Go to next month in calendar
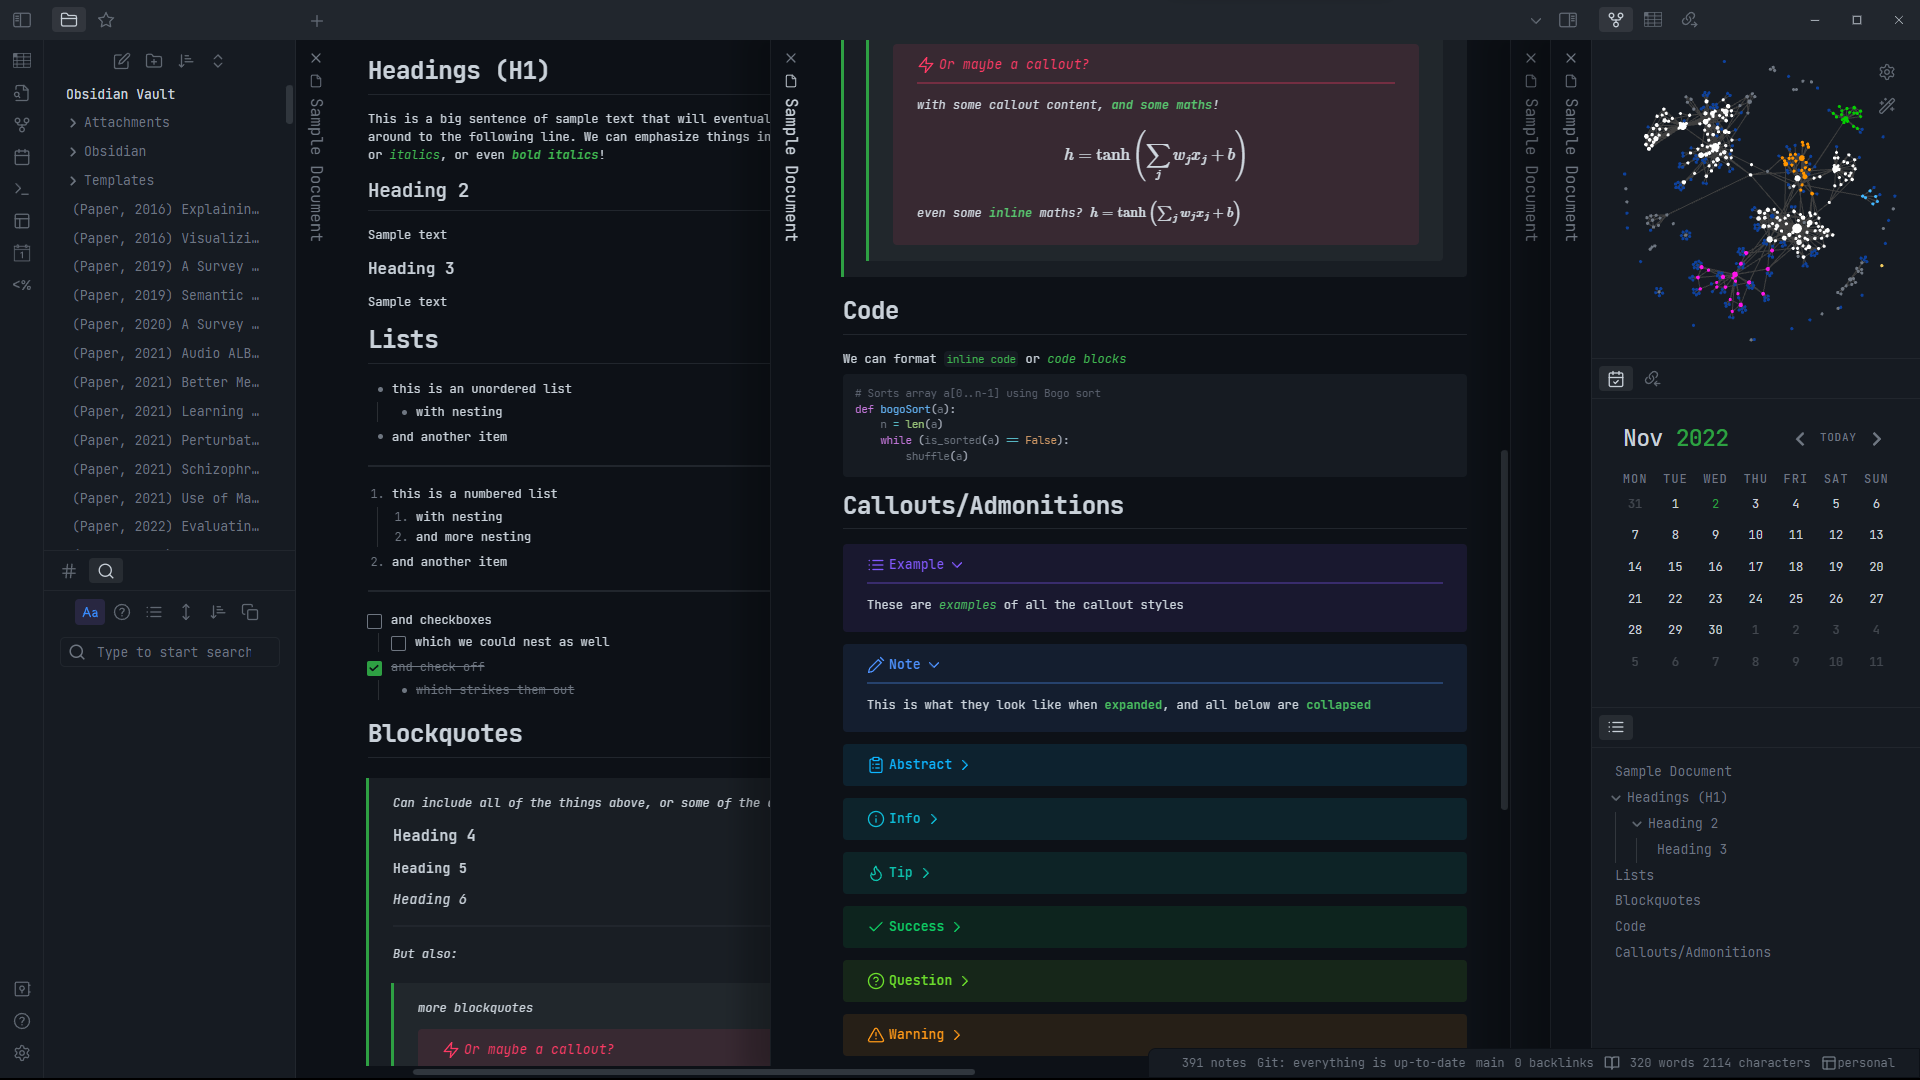This screenshot has height=1080, width=1920. point(1877,439)
